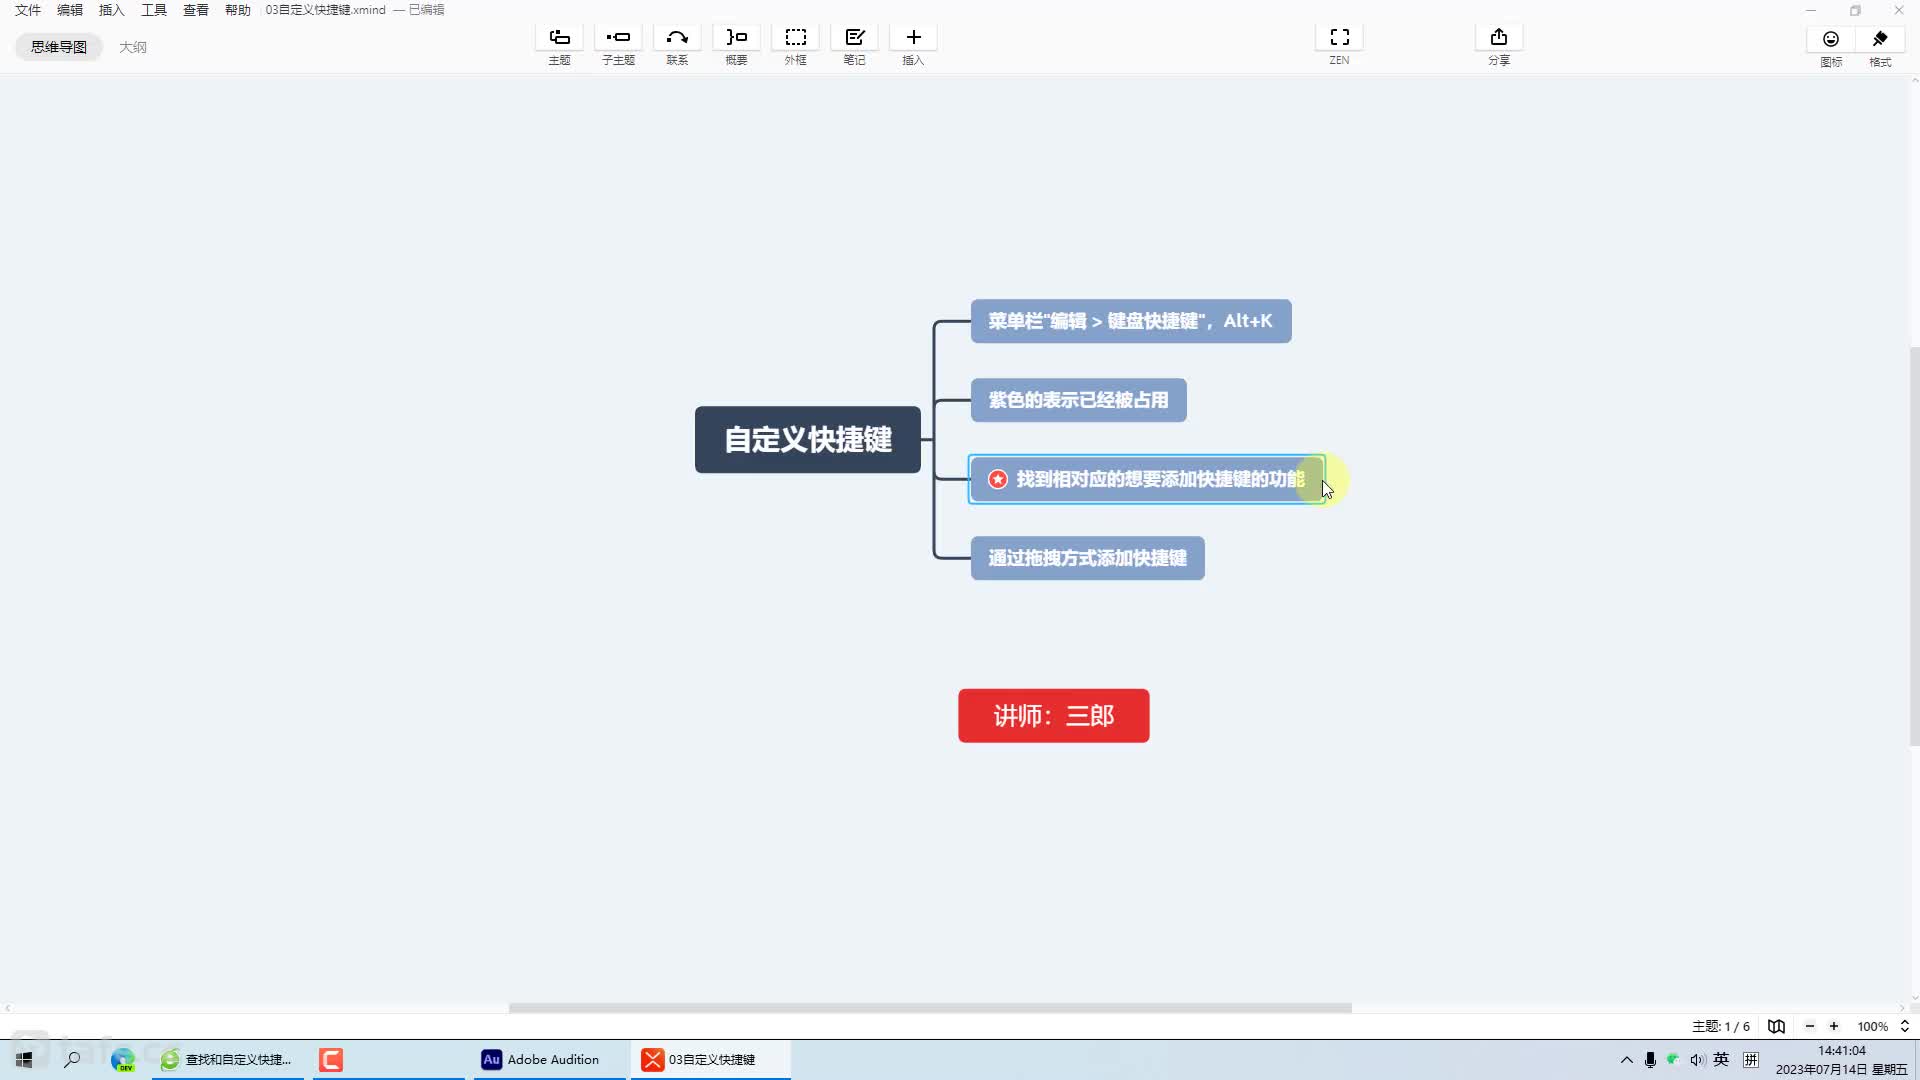Show the map overview icon in status bar

(1777, 1026)
